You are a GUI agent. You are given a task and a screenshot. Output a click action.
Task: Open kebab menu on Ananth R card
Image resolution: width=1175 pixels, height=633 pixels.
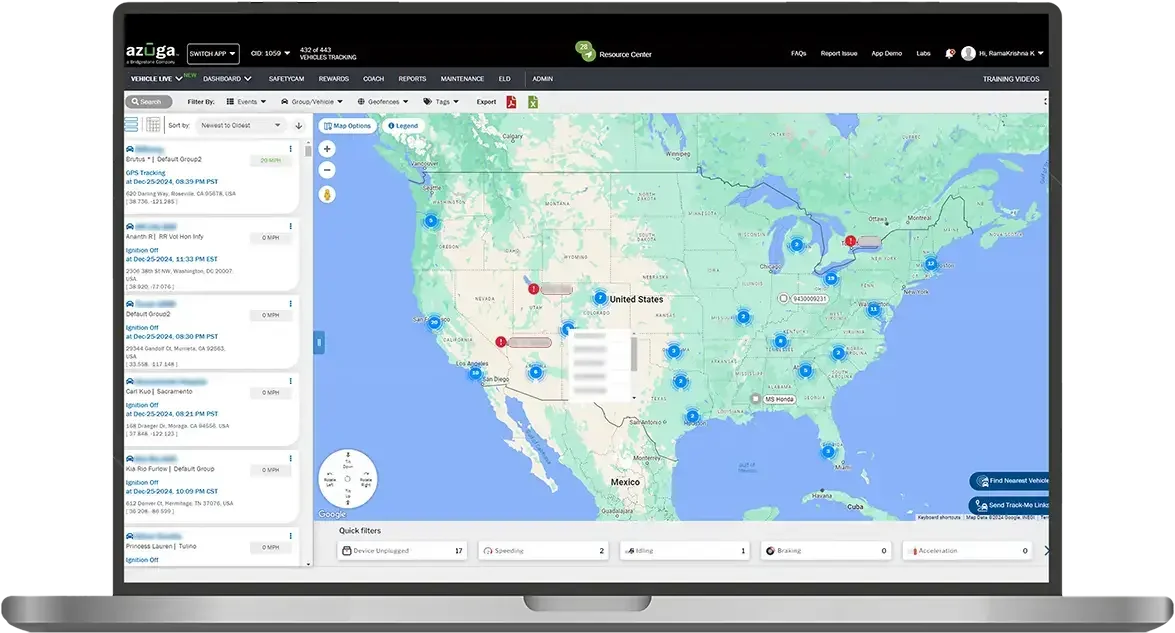[x=291, y=226]
